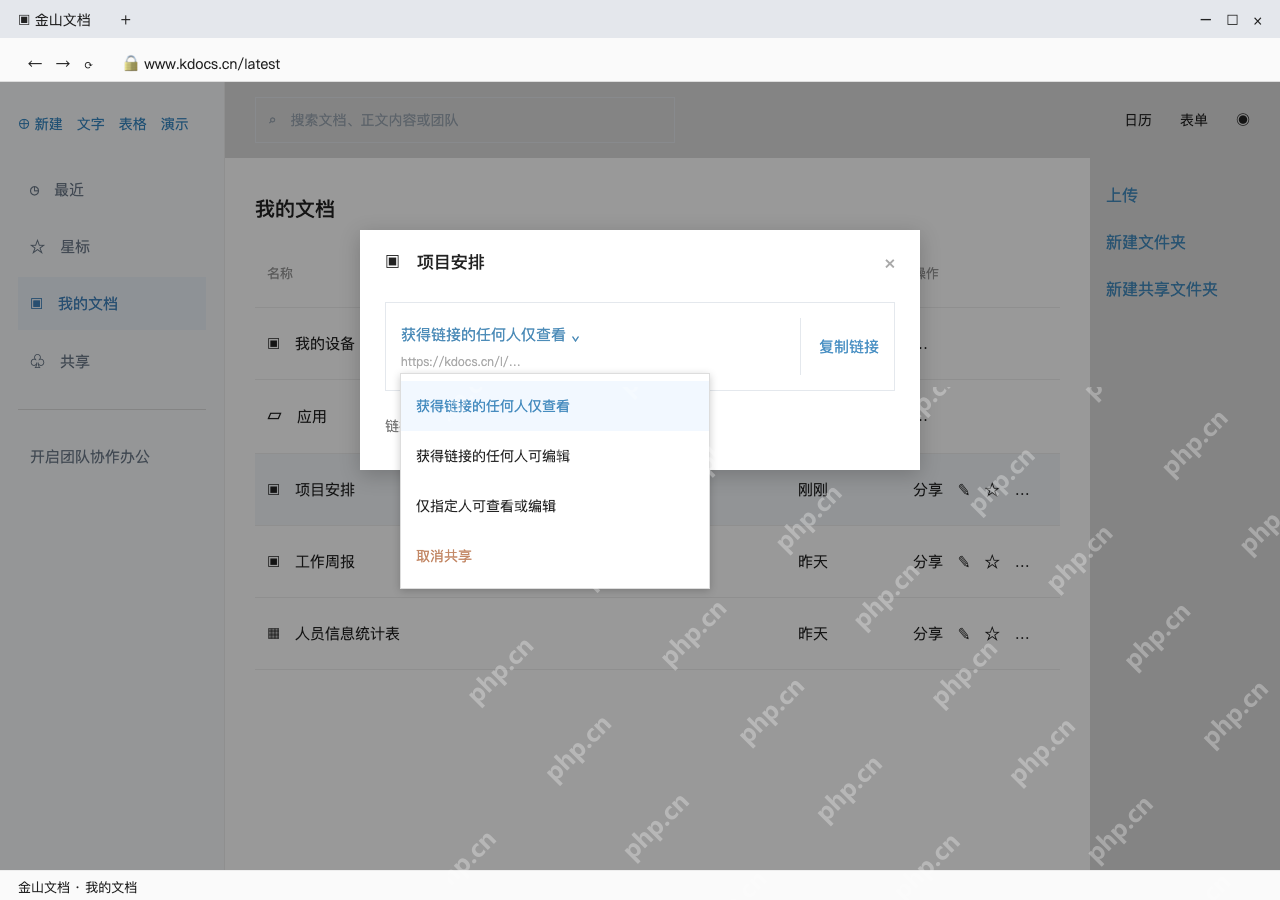This screenshot has width=1280, height=900.
Task: Click the 复制链接 button
Action: click(x=849, y=347)
